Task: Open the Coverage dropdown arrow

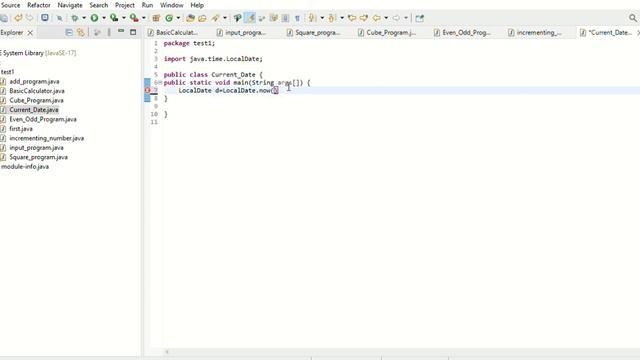Action: [124, 18]
